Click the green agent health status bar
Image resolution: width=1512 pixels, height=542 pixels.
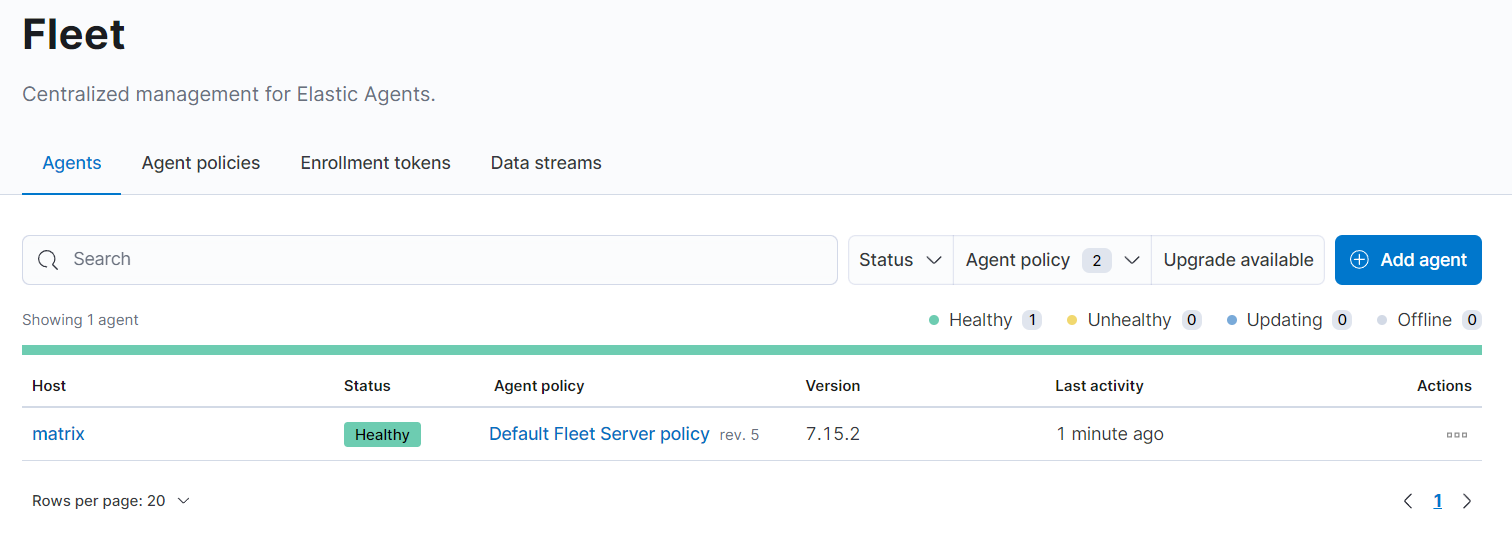point(752,350)
